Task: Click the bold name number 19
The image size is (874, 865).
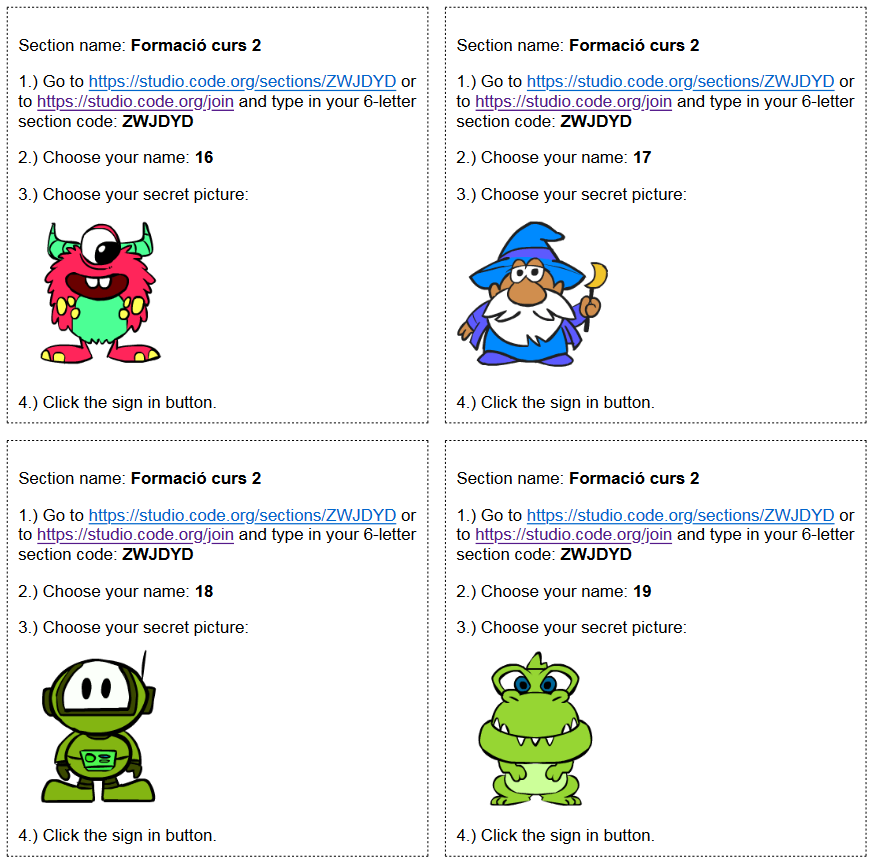Action: tap(642, 591)
